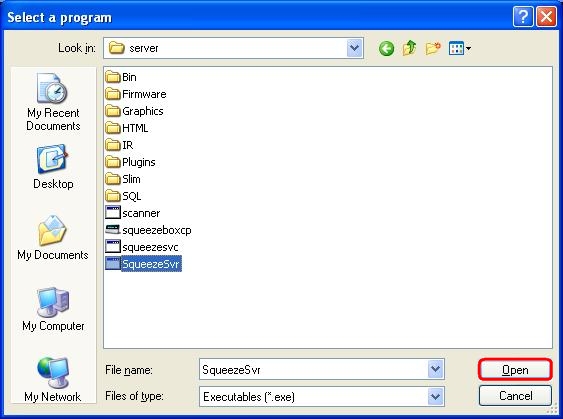This screenshot has width=563, height=419.
Task: Click the SqueezeSvr file name in the list
Action: (151, 264)
